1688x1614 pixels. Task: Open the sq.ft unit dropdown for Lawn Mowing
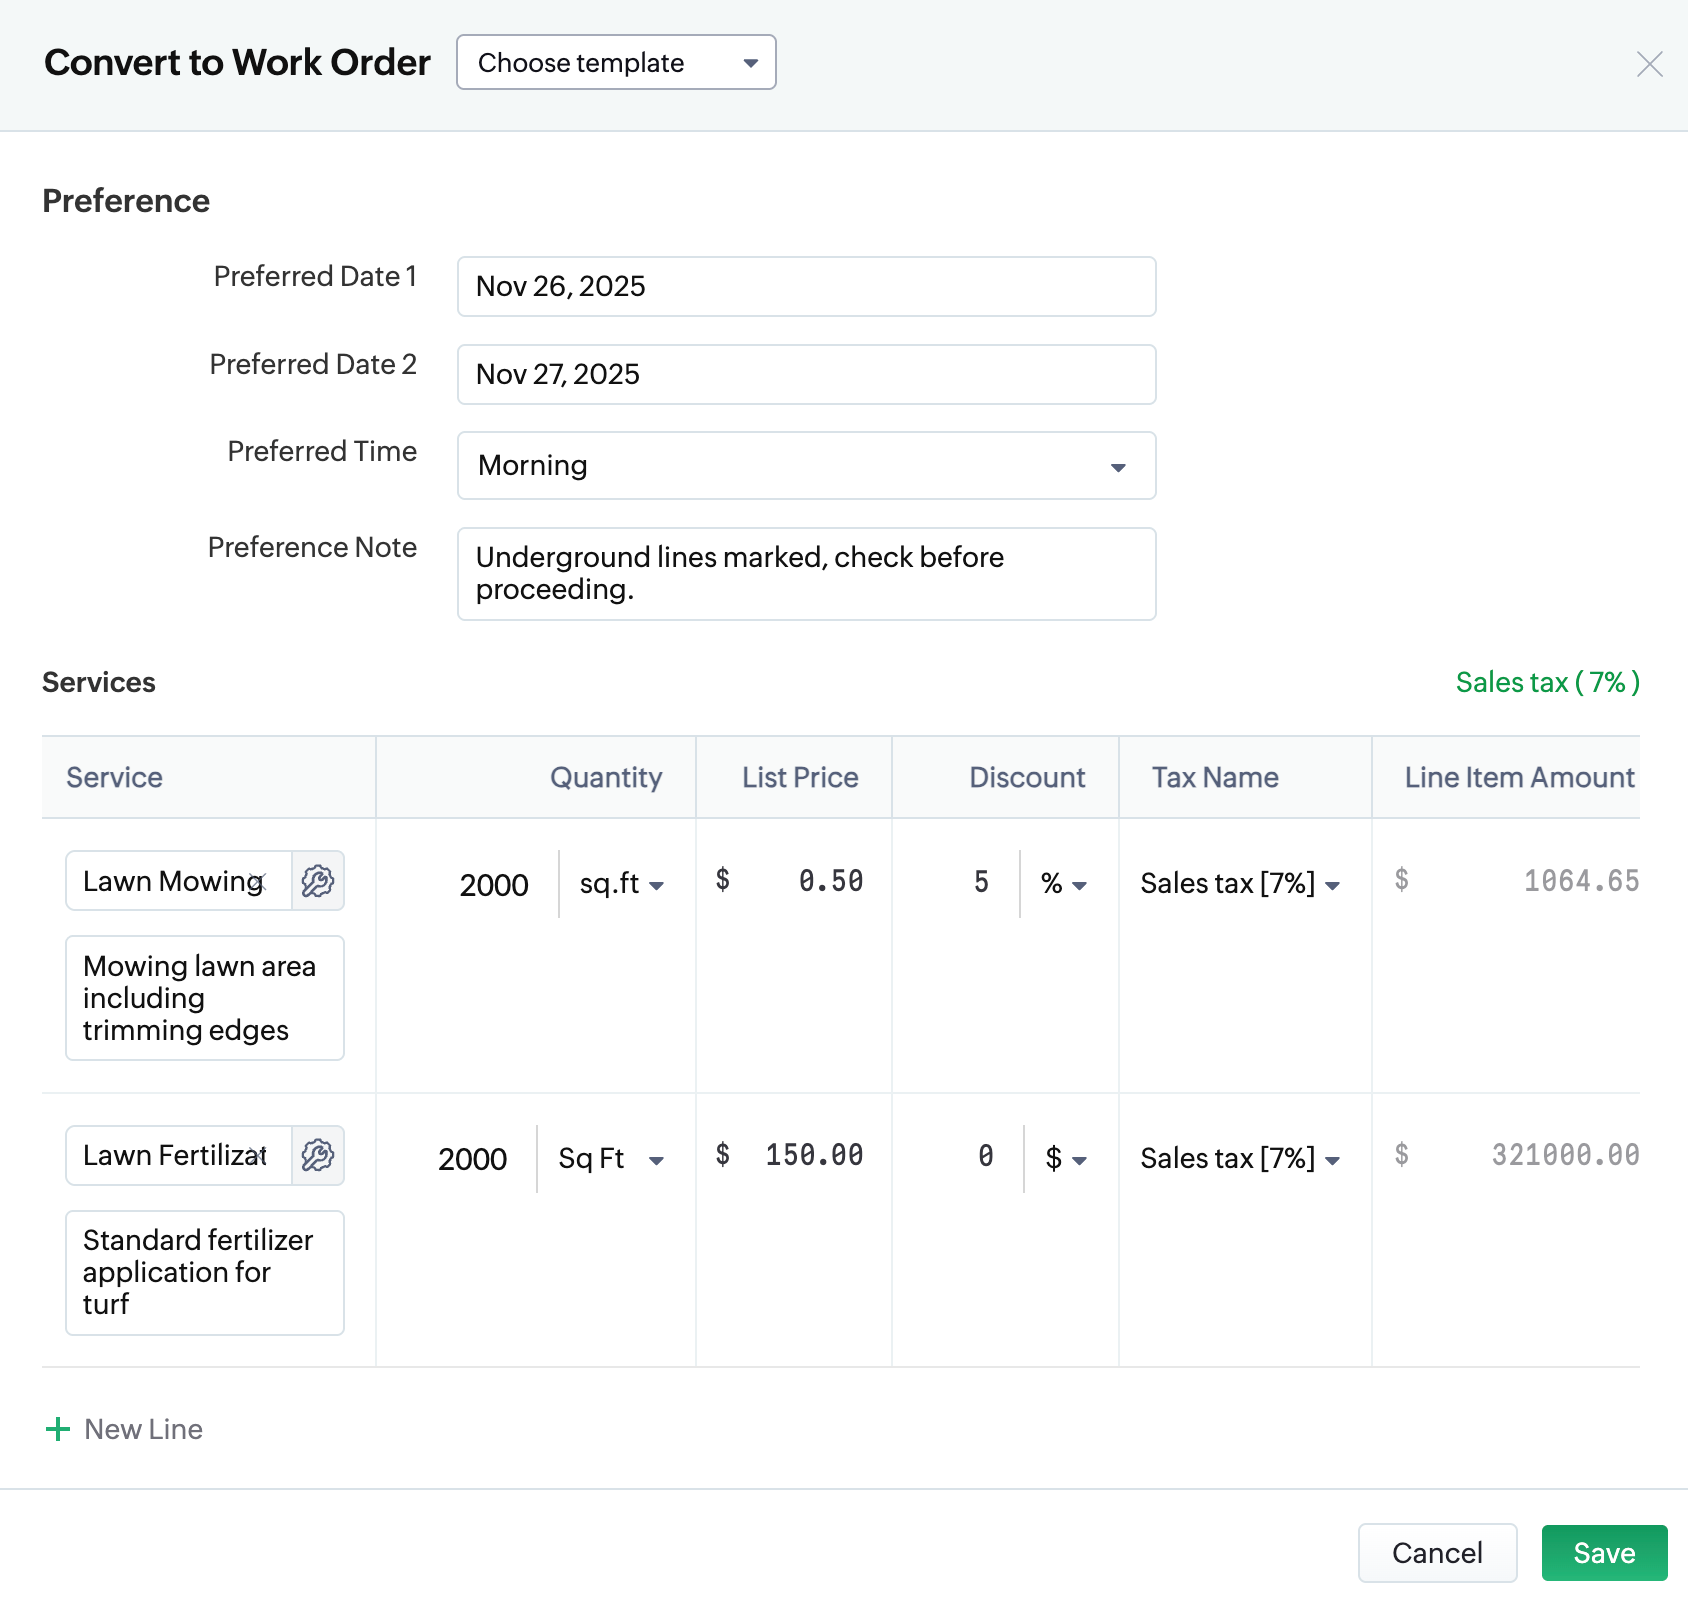tap(622, 885)
